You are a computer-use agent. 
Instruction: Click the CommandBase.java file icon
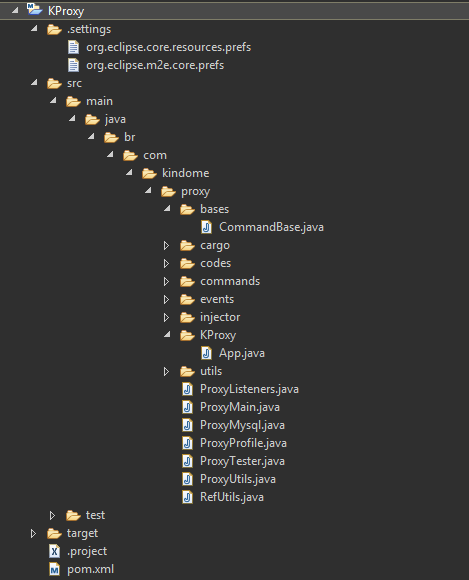point(206,227)
